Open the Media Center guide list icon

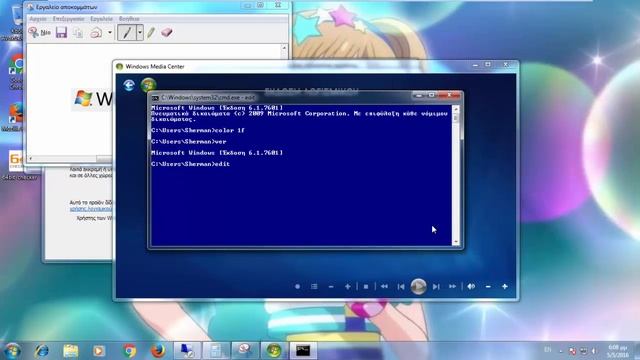click(x=314, y=287)
